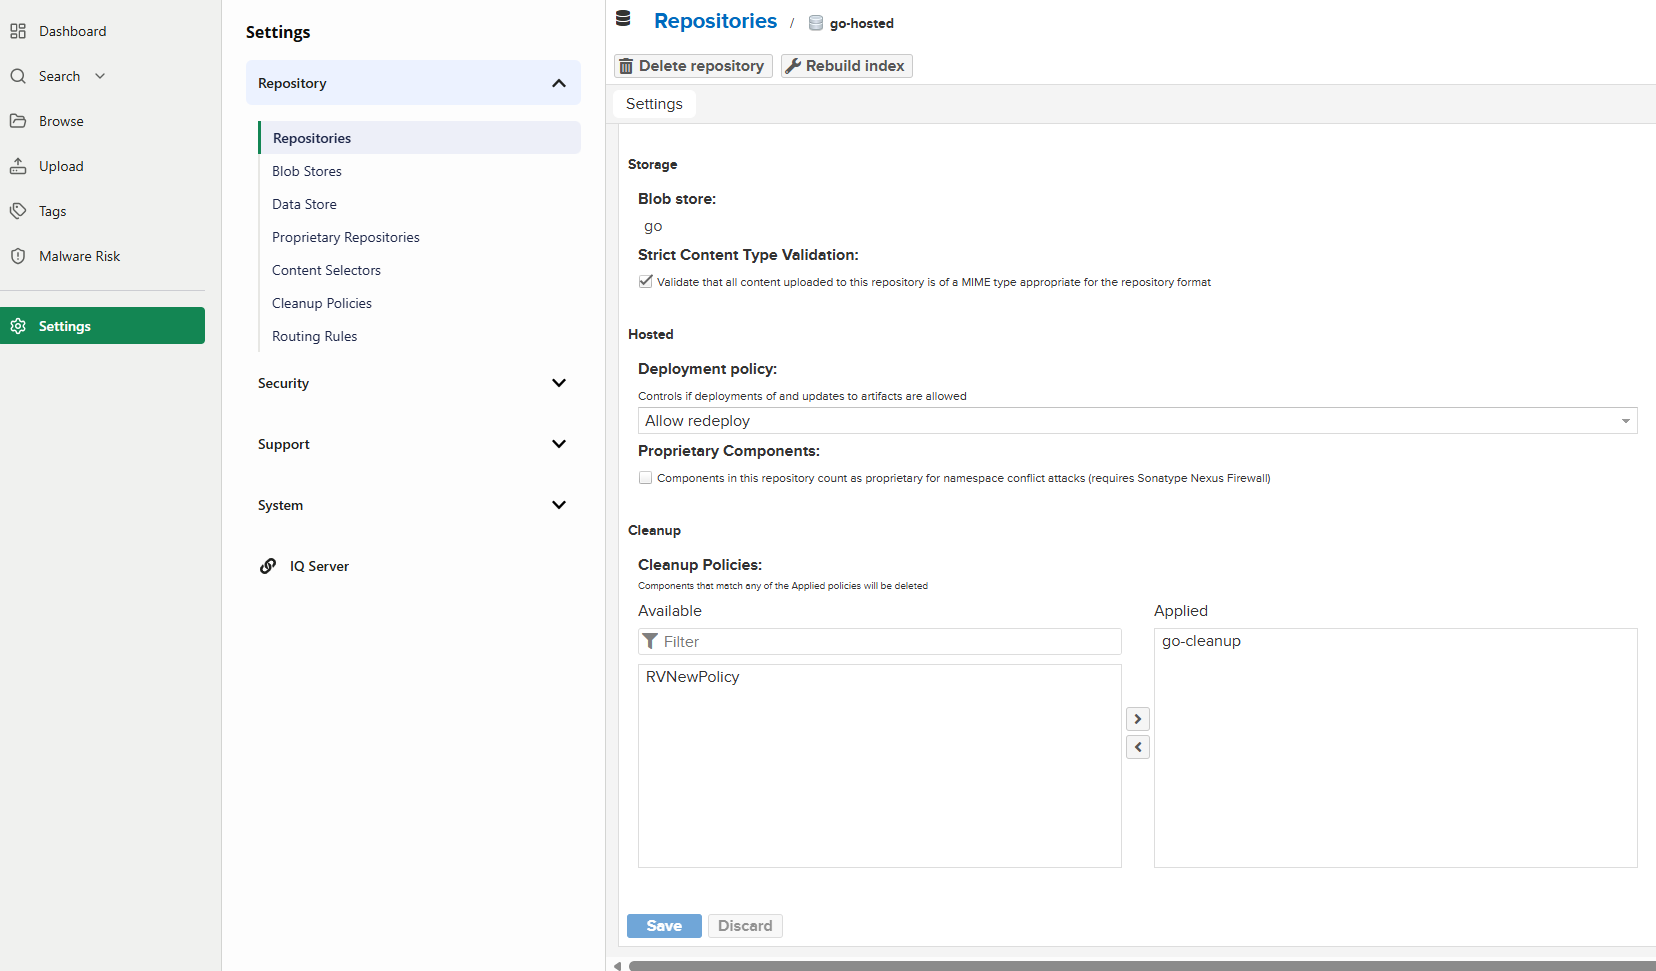
Task: Open the Browse folder icon
Action: [18, 121]
